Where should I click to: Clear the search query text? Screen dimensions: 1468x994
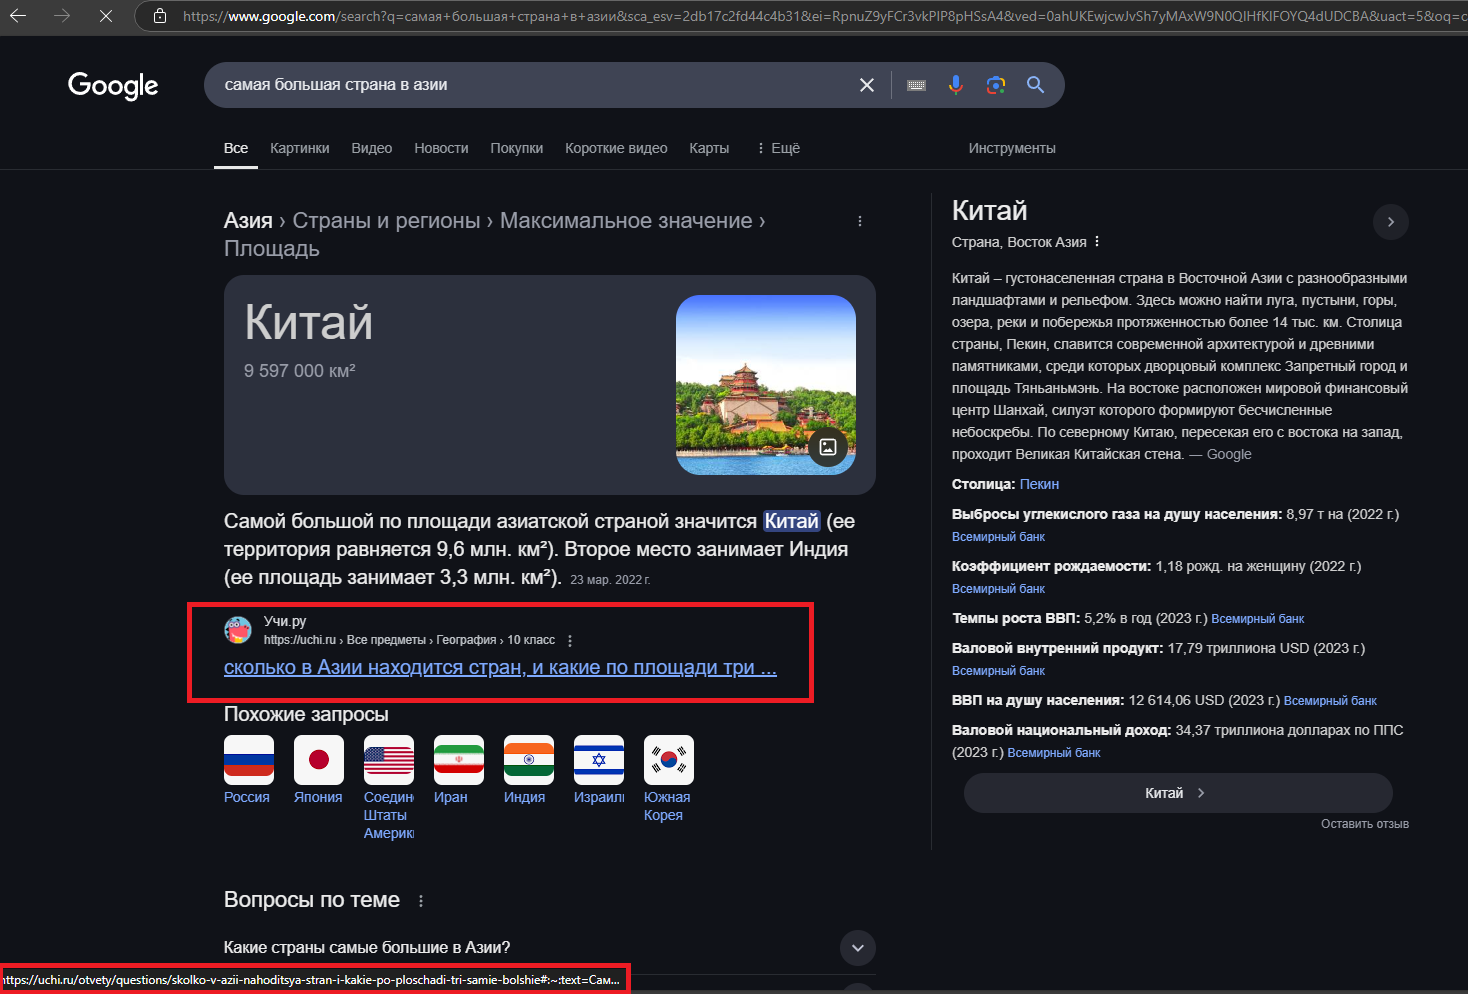point(867,85)
